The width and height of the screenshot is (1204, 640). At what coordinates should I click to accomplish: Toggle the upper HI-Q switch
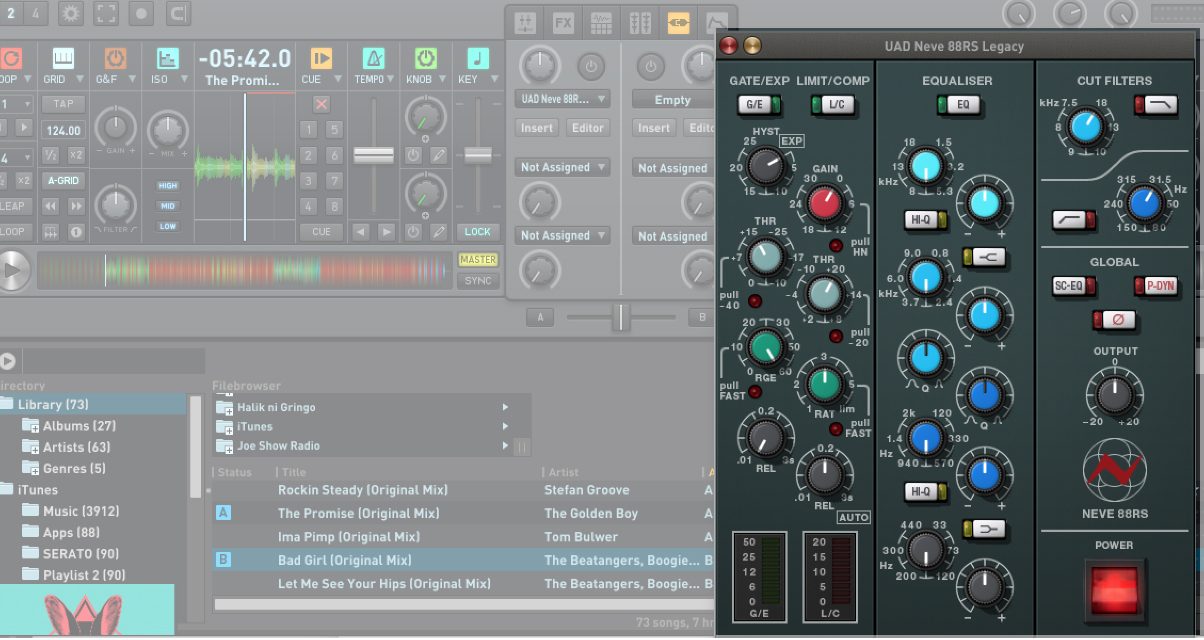coord(924,220)
